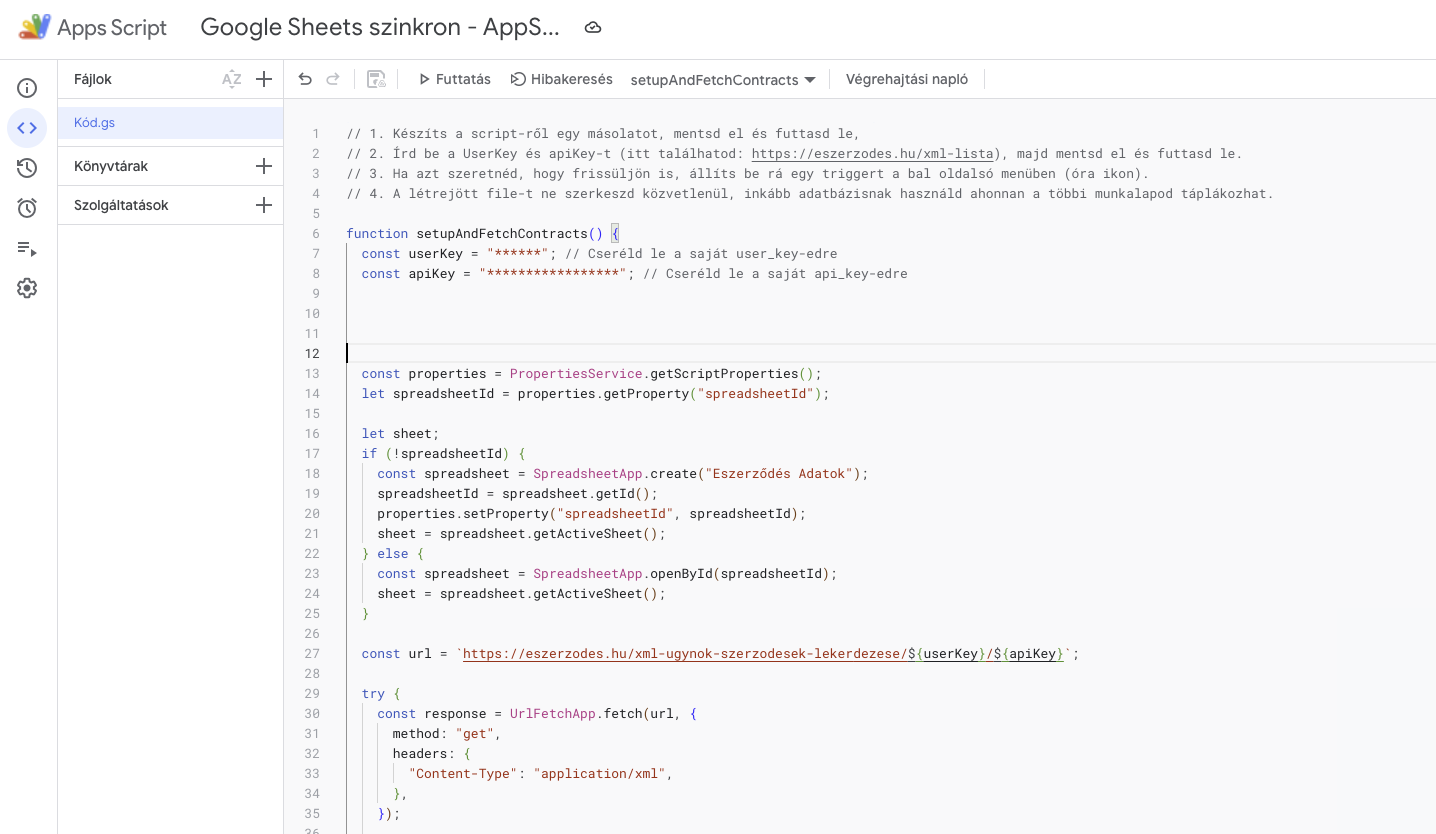Save the project with the save icon
The height and width of the screenshot is (834, 1436).
[x=375, y=78]
